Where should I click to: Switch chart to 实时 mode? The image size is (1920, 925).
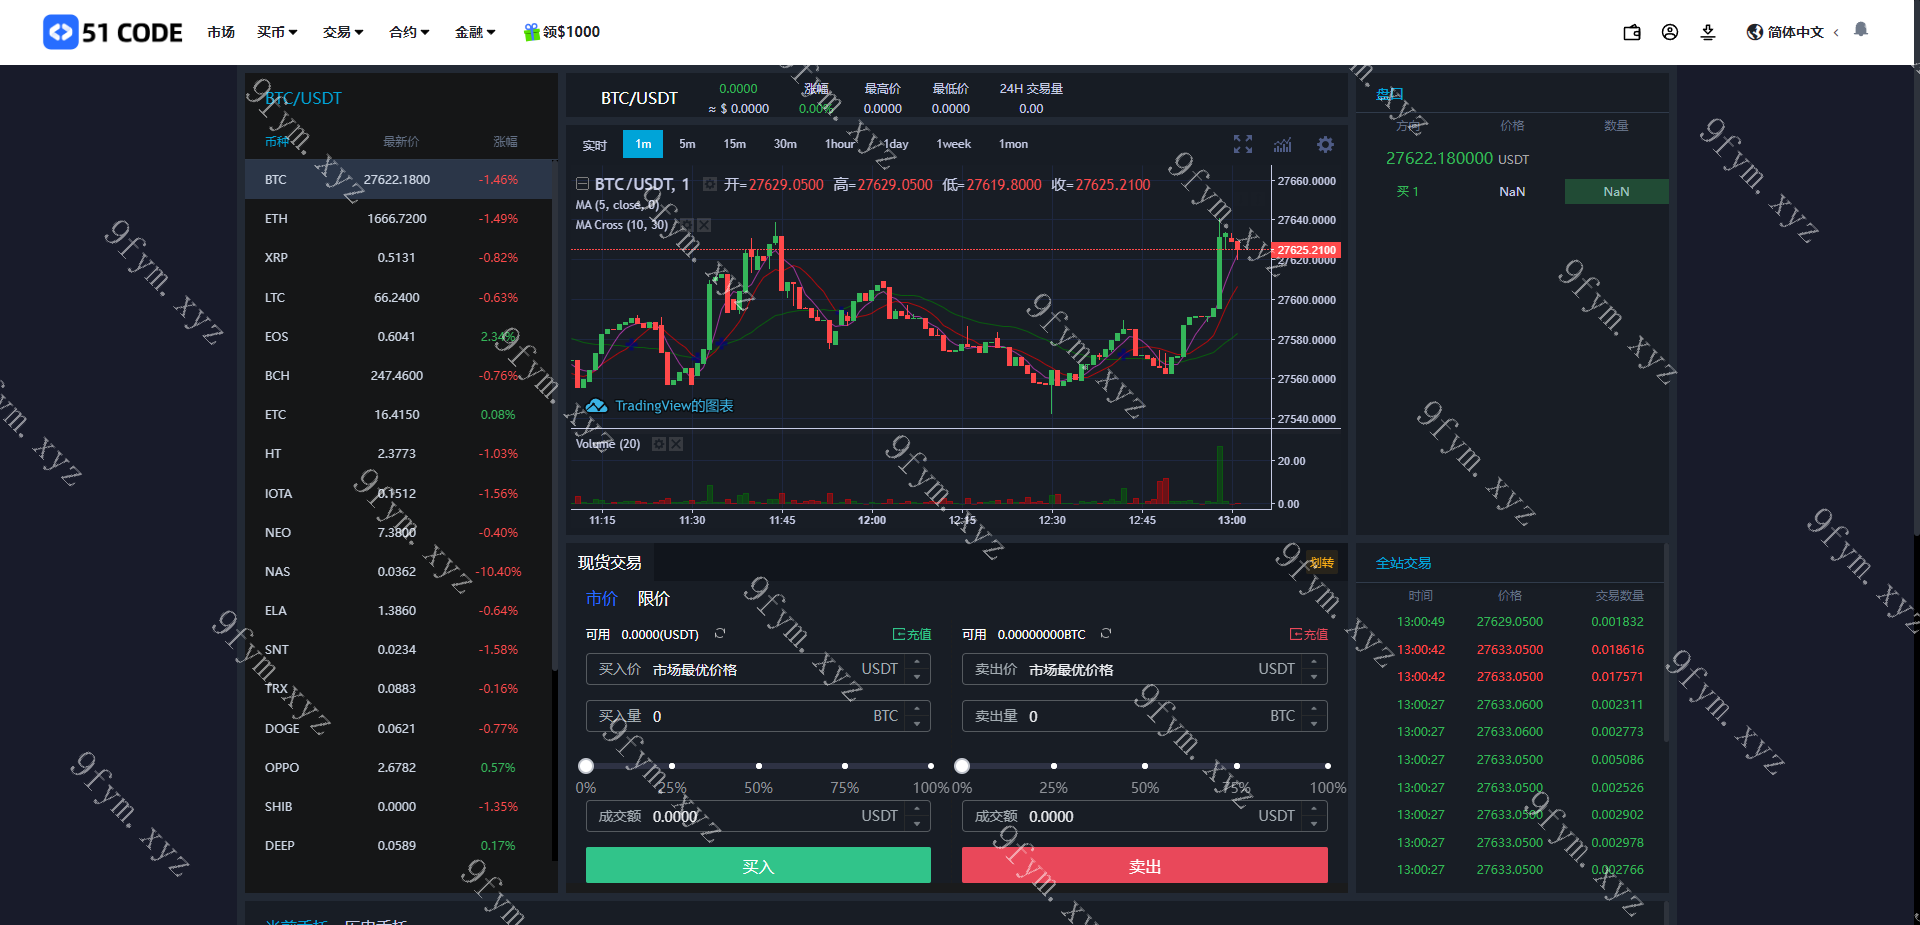(x=595, y=145)
